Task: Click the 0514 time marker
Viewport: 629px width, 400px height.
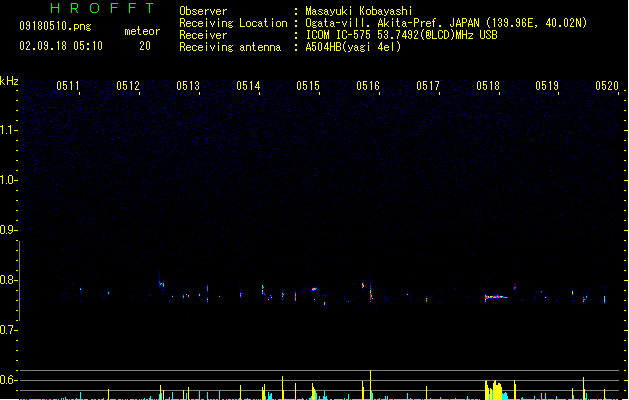Action: [x=248, y=86]
